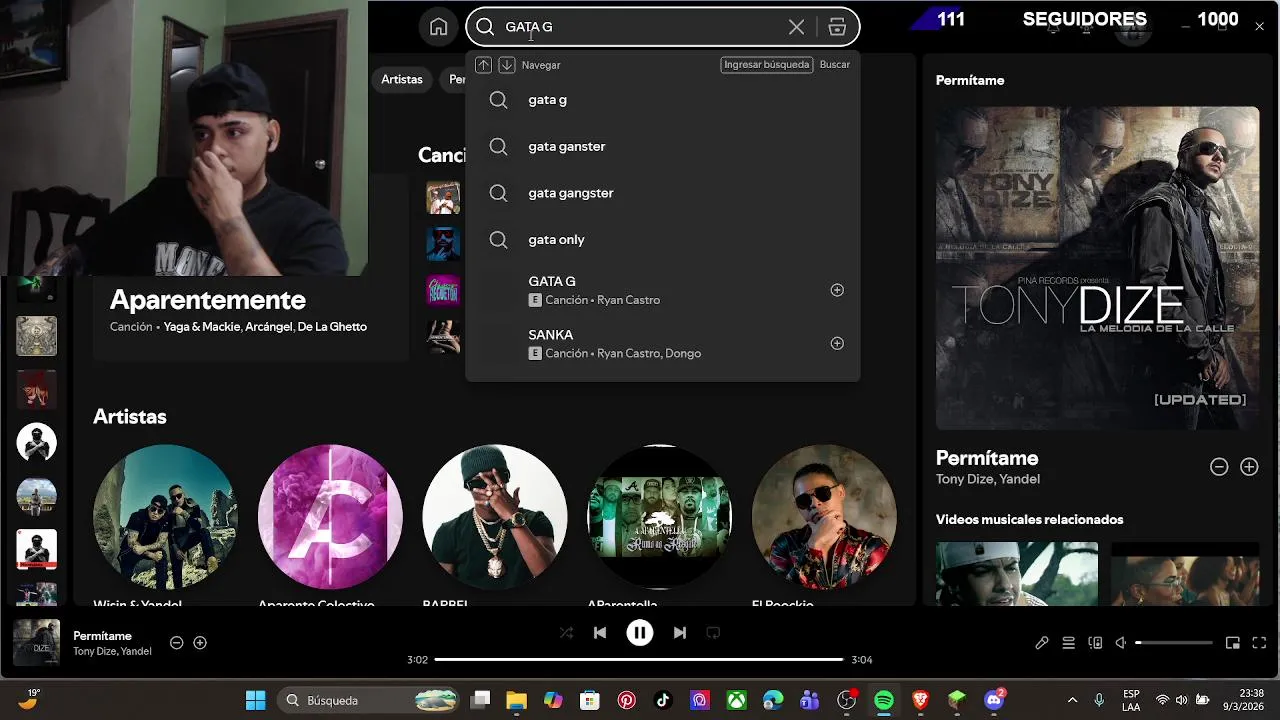The image size is (1280, 720).
Task: Open the Windows Start menu
Action: (x=255, y=700)
